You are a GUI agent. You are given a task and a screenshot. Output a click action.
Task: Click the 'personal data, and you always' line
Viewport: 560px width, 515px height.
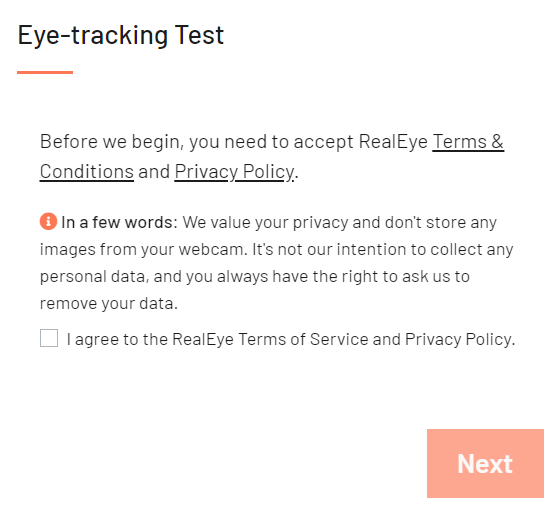154,277
